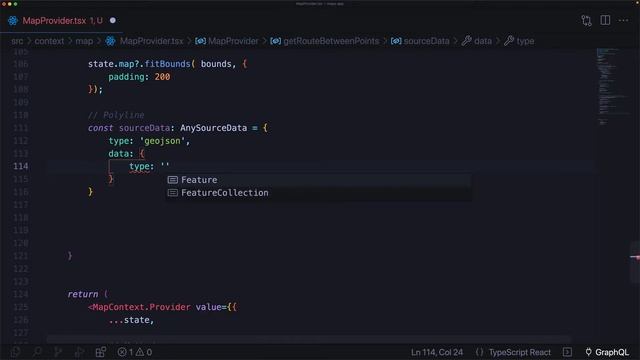Screen dimensions: 640x360
Task: Open Search icon in bottom bar
Action: 37,352
